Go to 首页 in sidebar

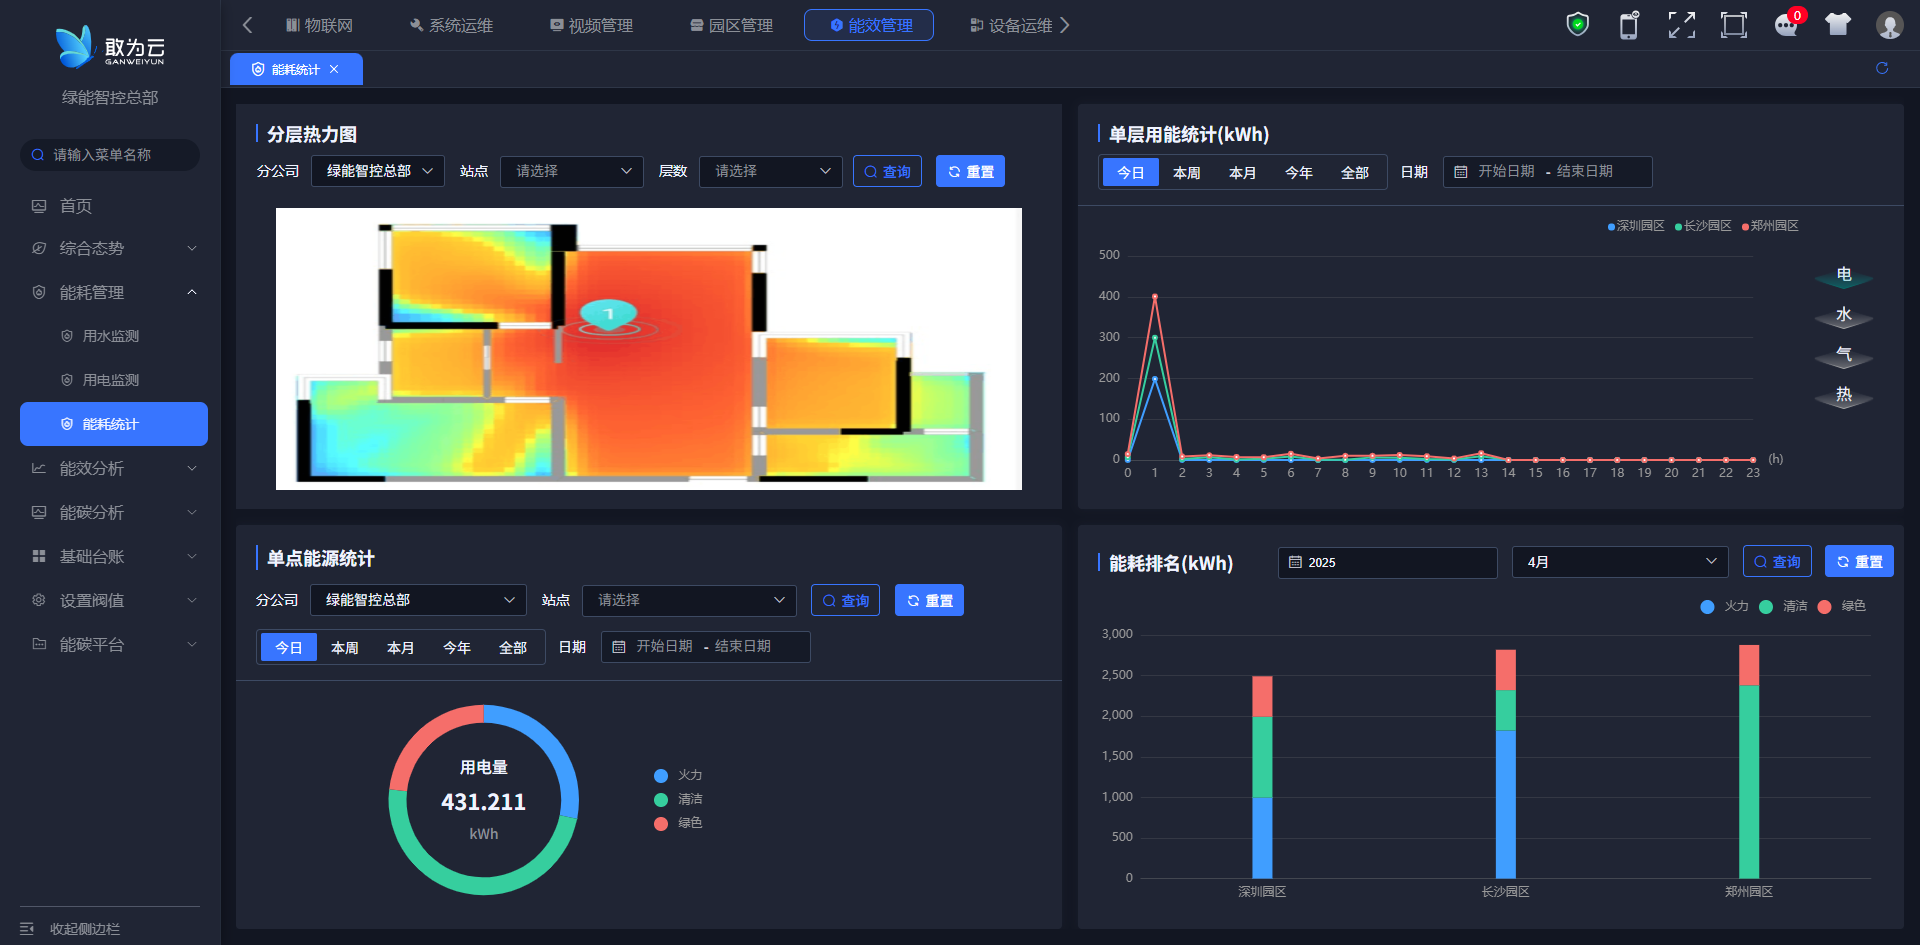tap(114, 206)
